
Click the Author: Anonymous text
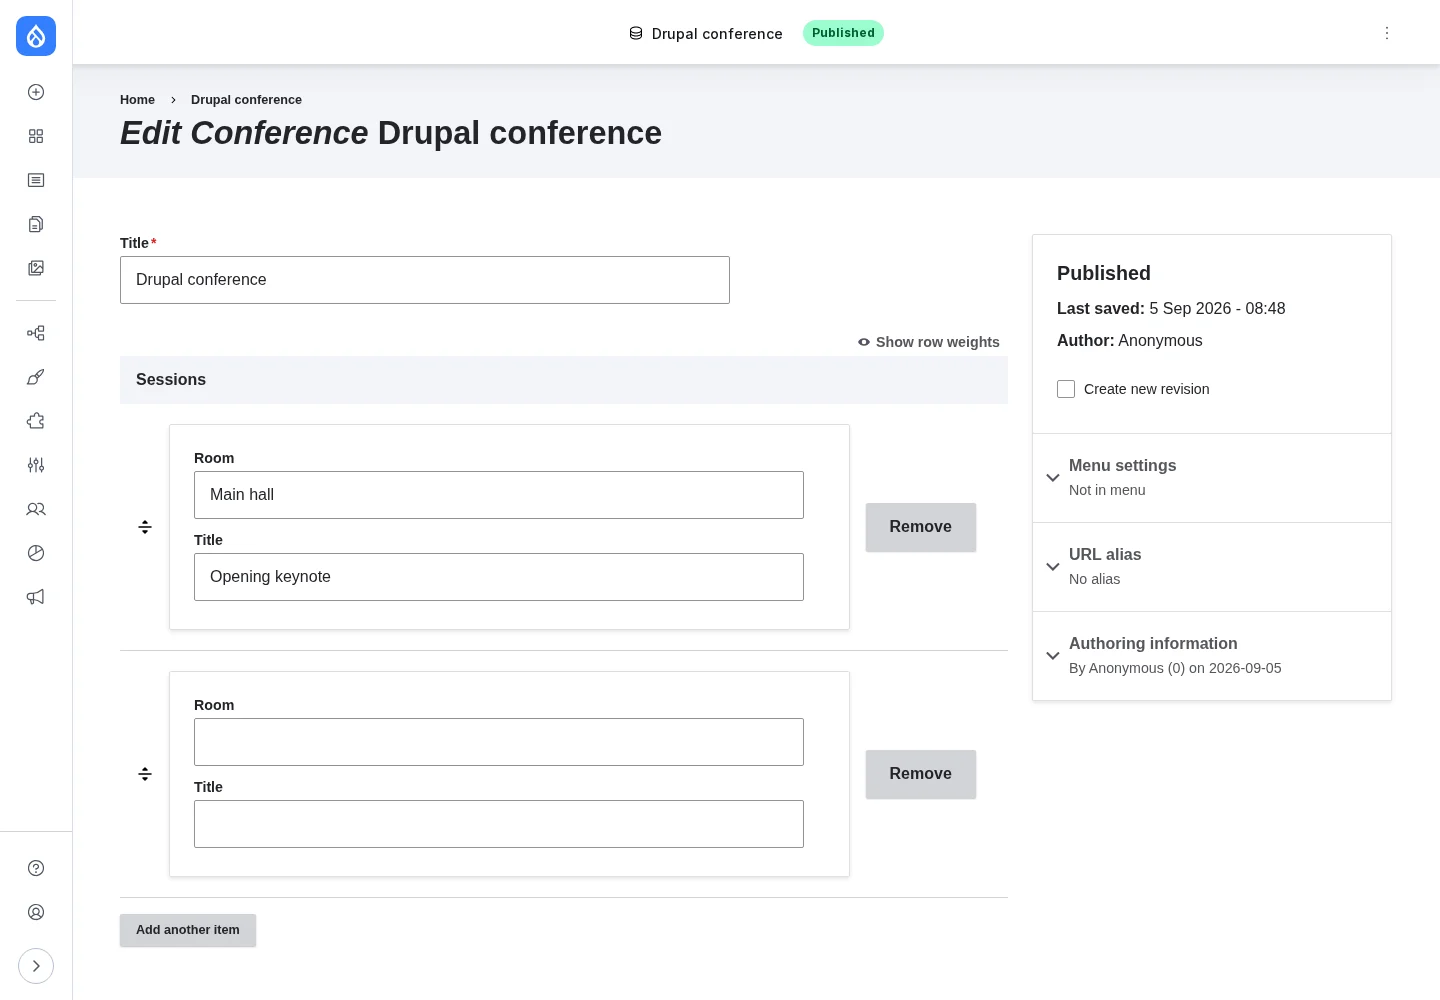[1130, 341]
